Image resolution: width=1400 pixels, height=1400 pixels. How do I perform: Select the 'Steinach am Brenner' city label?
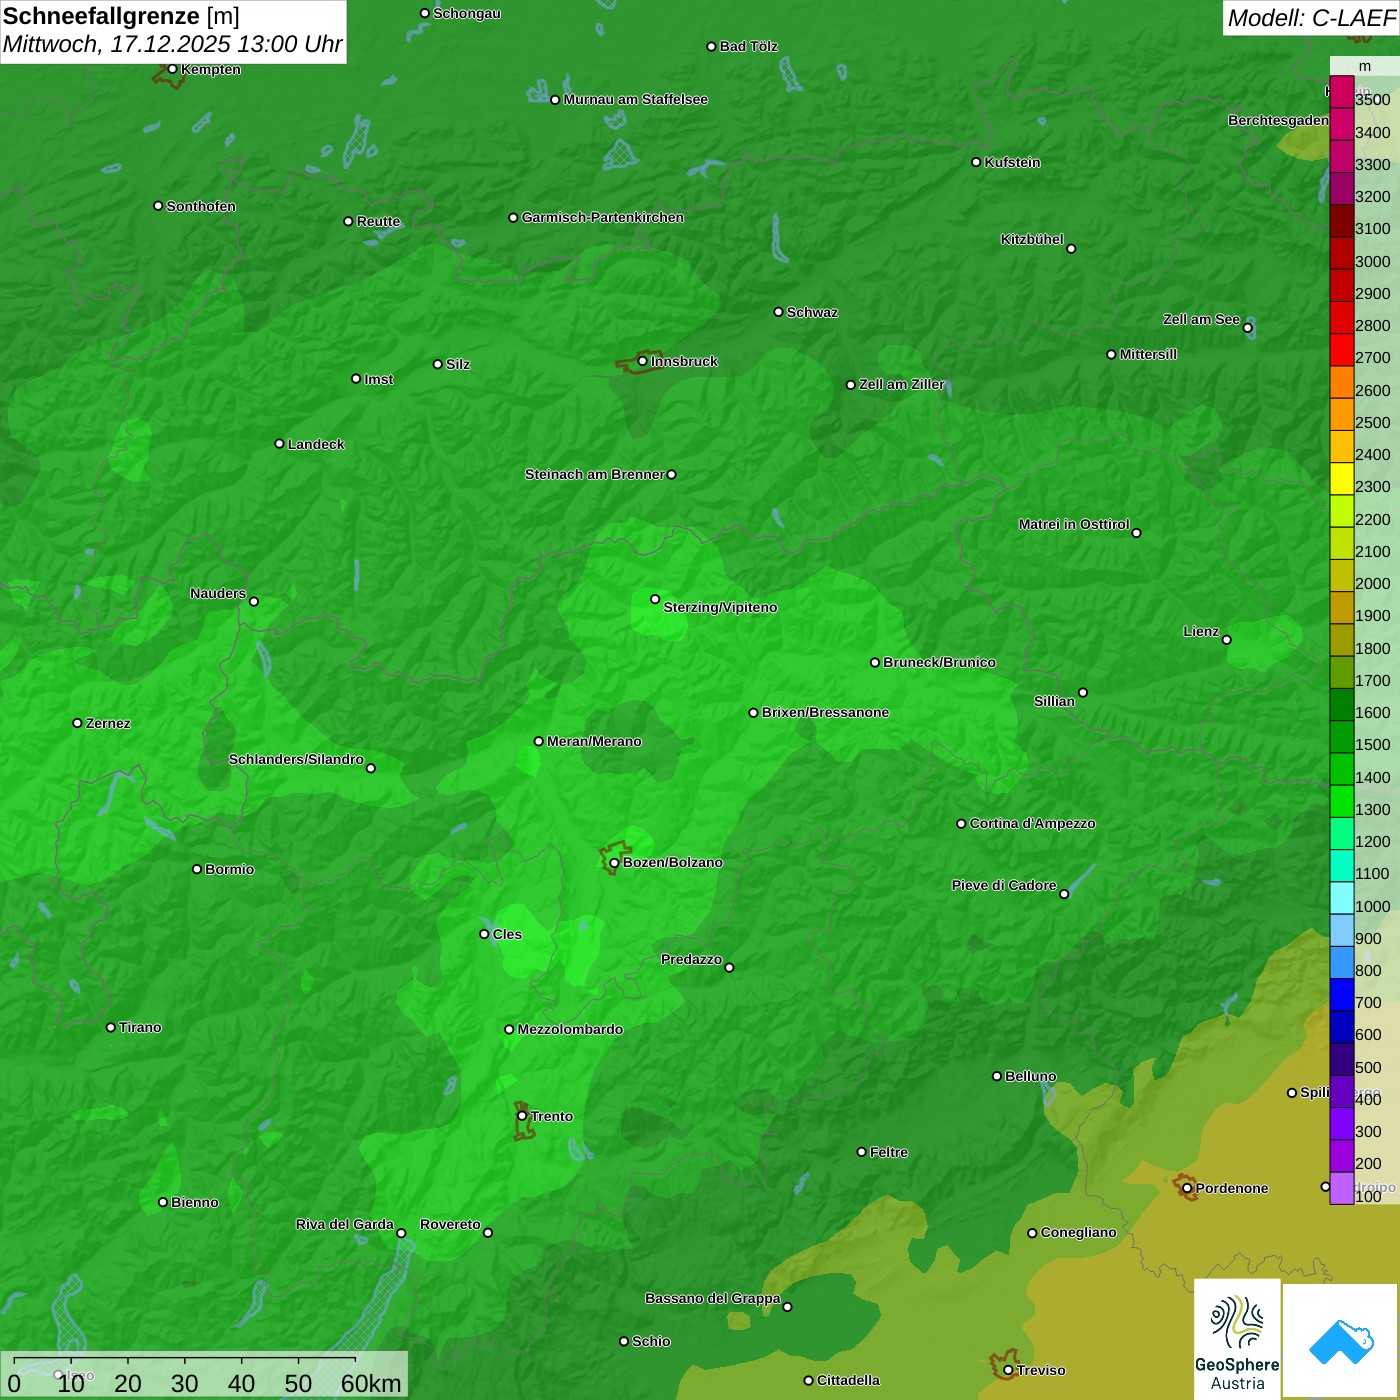594,474
